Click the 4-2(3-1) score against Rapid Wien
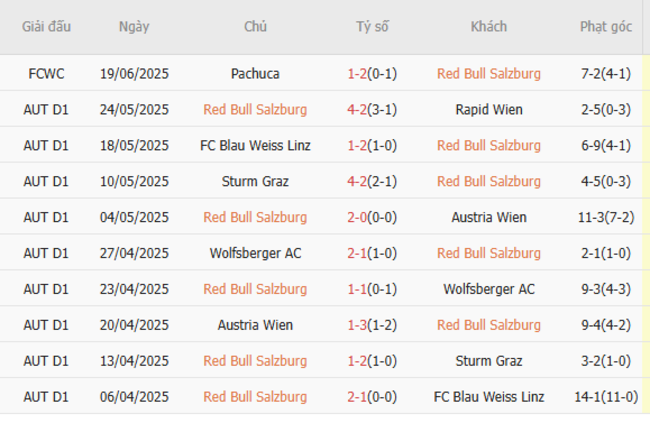The height and width of the screenshot is (423, 650). click(x=372, y=109)
